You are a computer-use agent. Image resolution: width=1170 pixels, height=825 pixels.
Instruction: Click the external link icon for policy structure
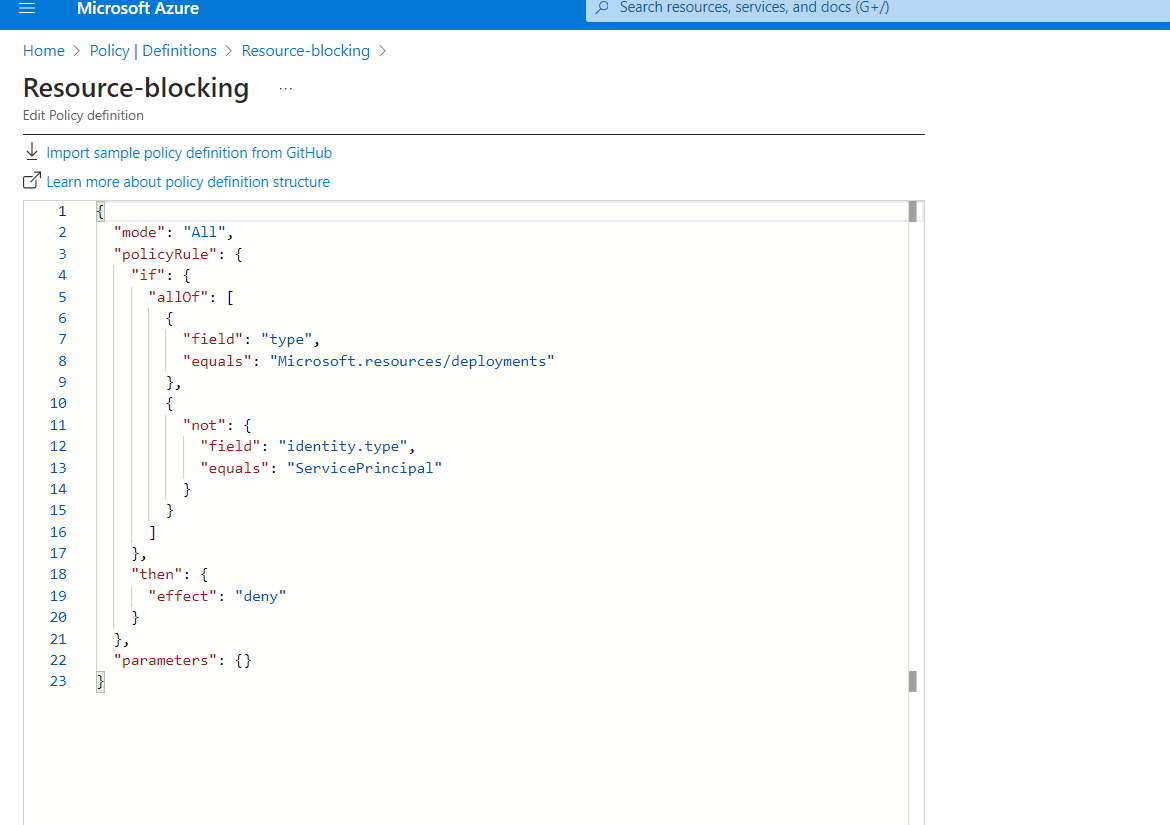31,181
